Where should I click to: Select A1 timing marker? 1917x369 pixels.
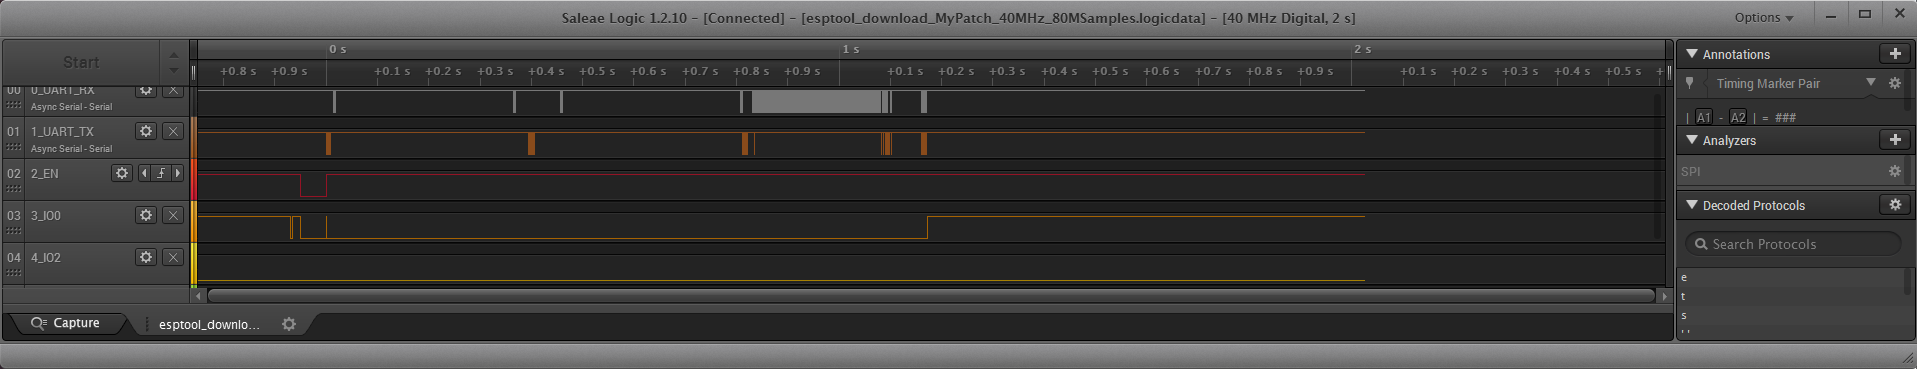point(1704,117)
